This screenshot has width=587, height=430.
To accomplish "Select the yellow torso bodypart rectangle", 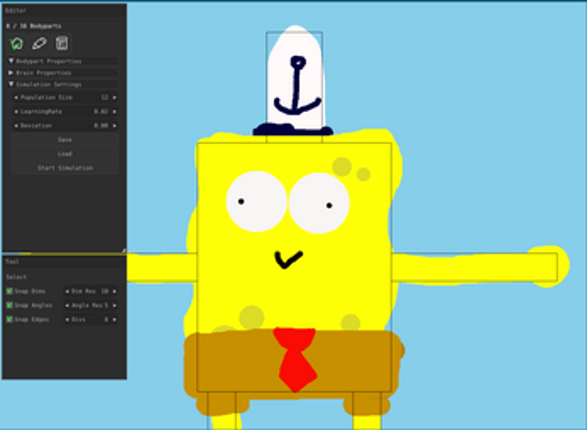I will click(295, 267).
